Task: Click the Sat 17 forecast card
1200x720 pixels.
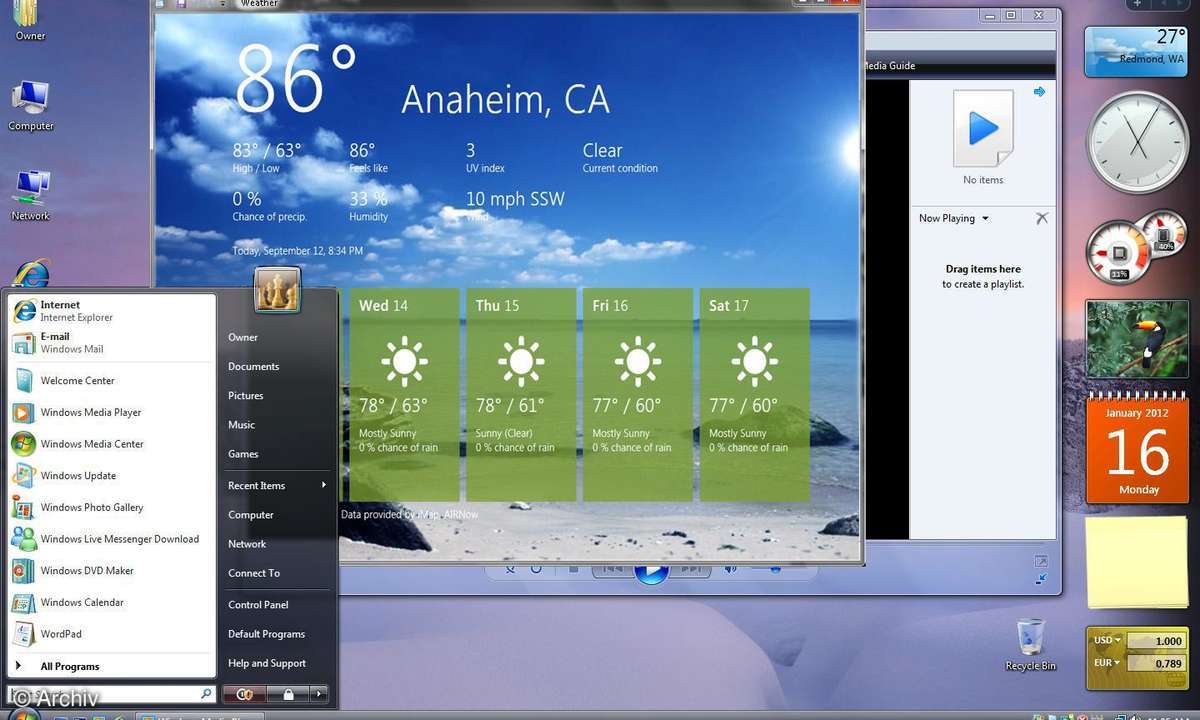Action: pos(755,395)
